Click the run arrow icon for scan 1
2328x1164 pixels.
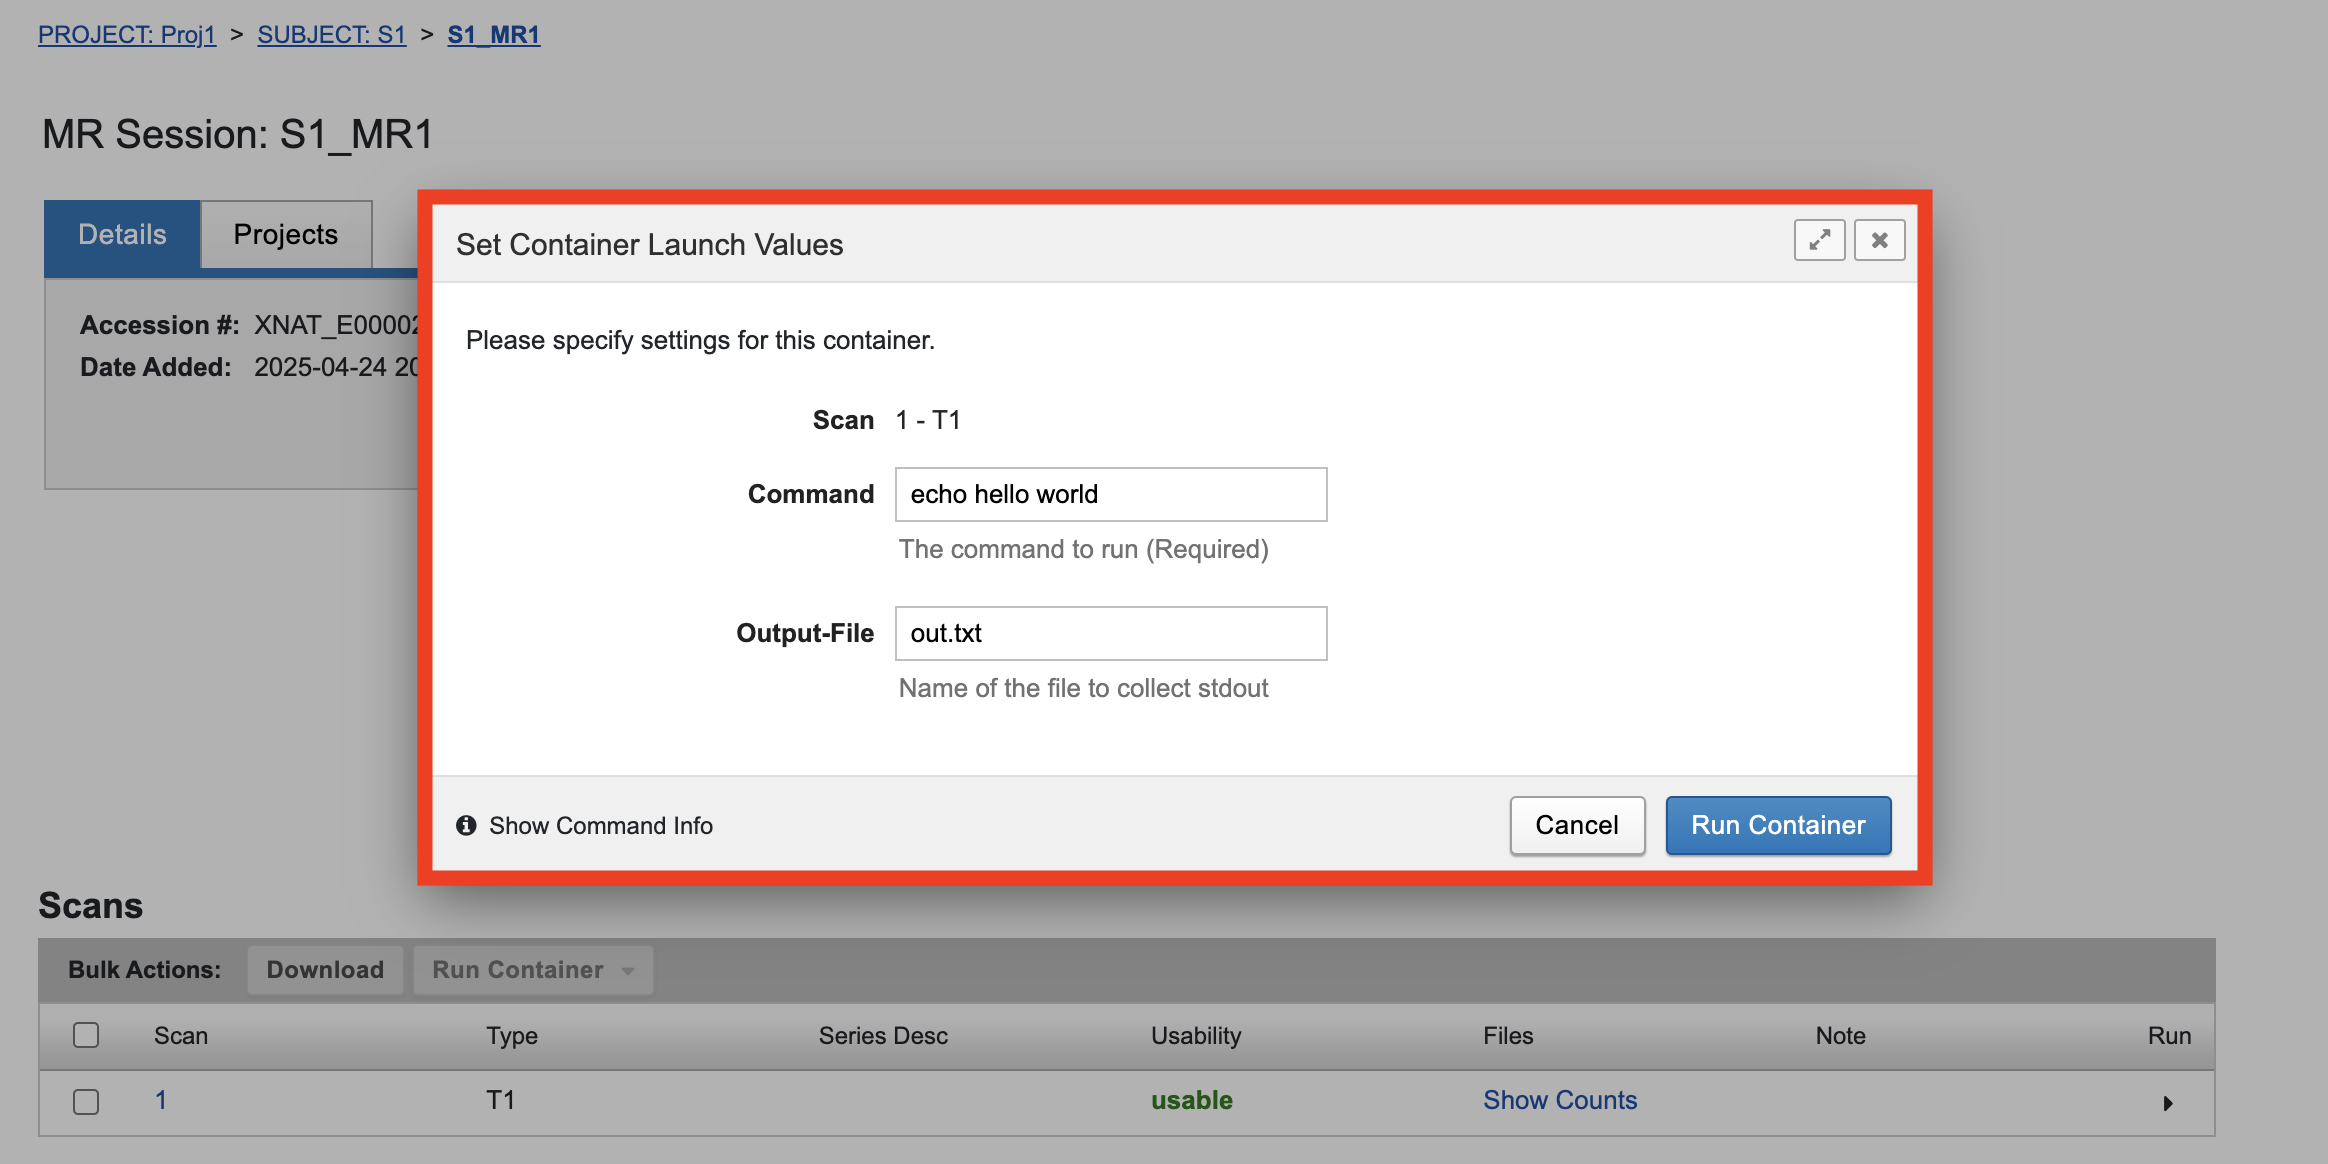[x=2167, y=1103]
